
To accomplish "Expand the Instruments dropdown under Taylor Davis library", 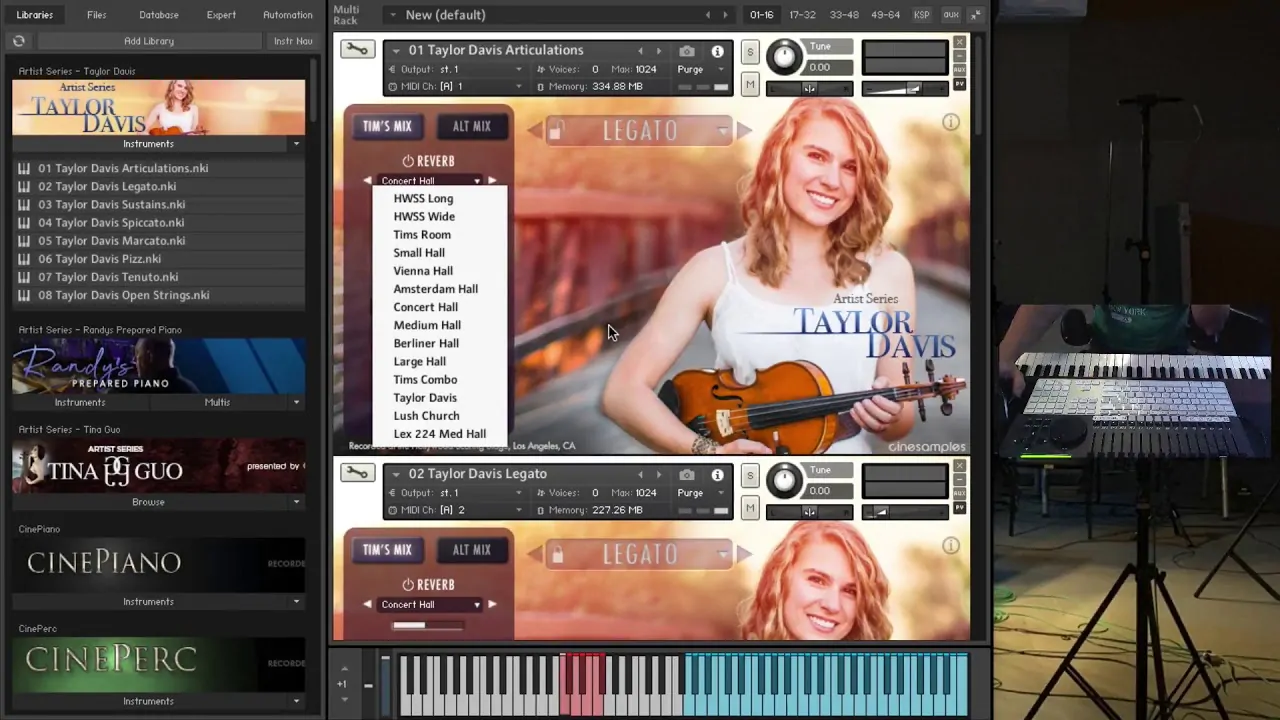I will pos(296,144).
